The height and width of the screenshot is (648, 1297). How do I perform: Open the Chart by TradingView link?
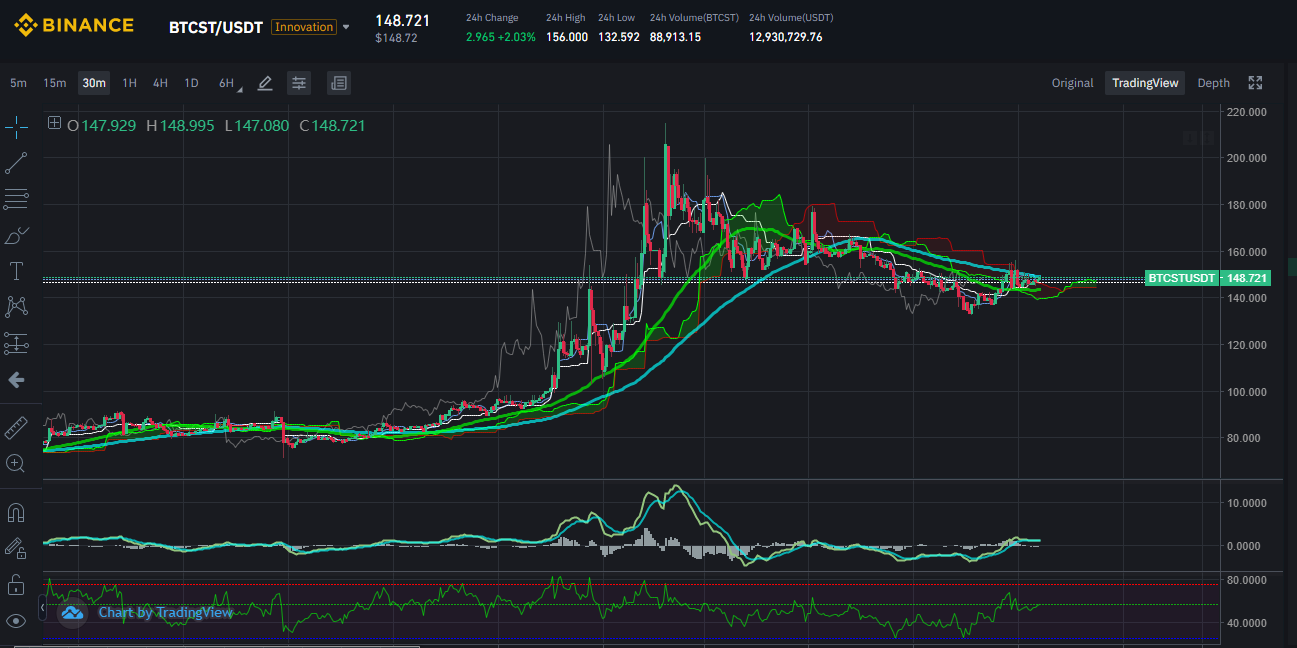[165, 612]
